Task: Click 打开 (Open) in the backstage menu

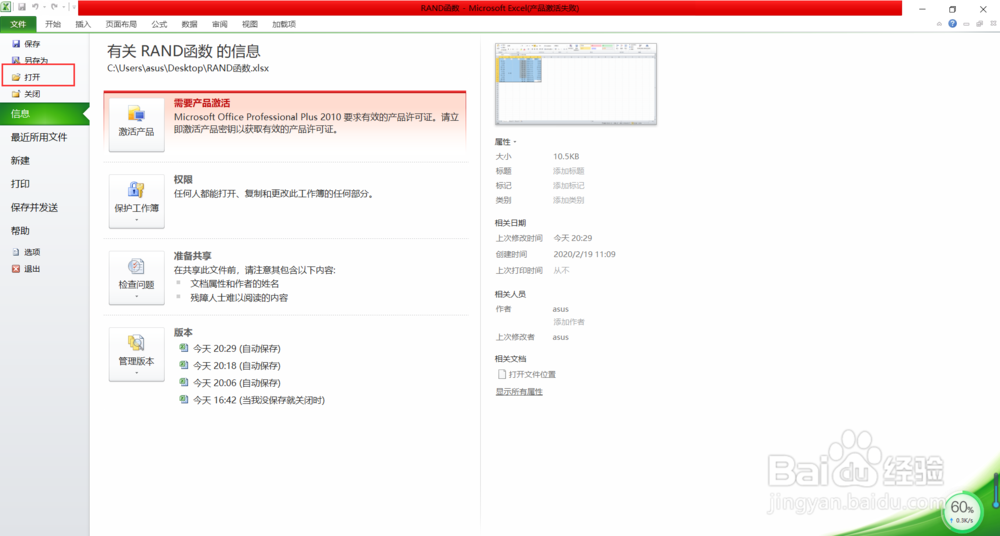Action: [26, 77]
